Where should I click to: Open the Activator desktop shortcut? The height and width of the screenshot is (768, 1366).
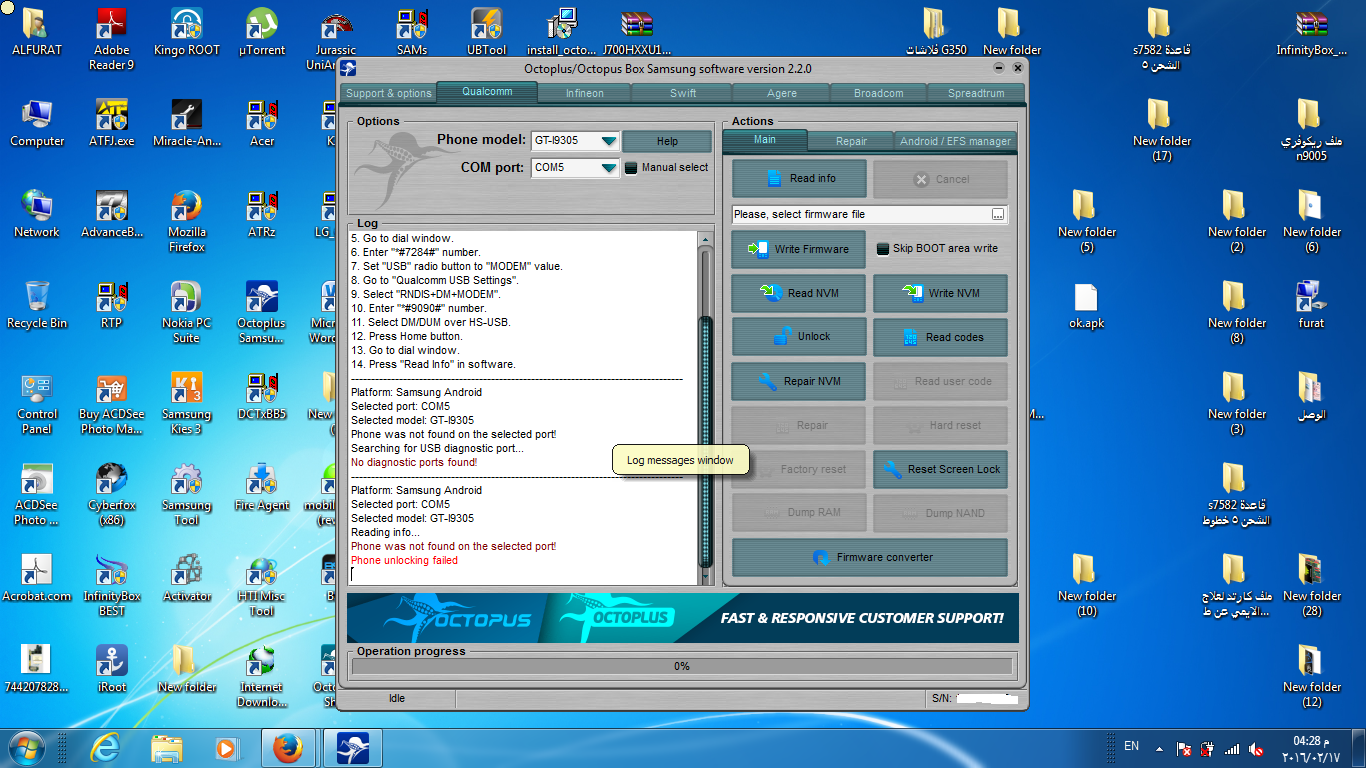tap(186, 579)
